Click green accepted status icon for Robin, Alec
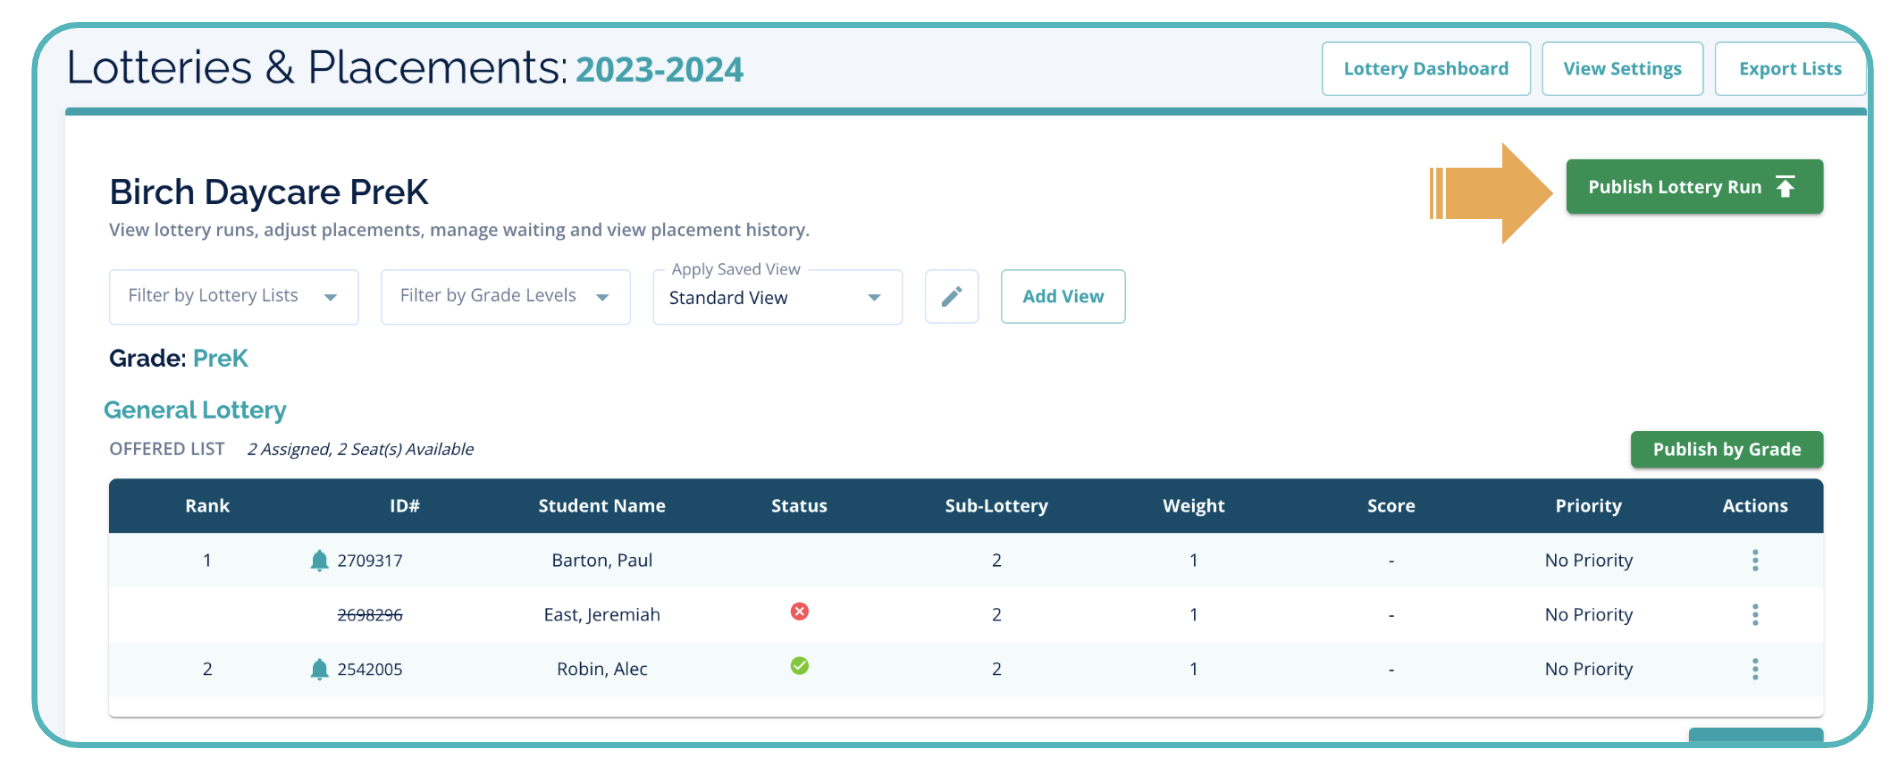 point(799,666)
